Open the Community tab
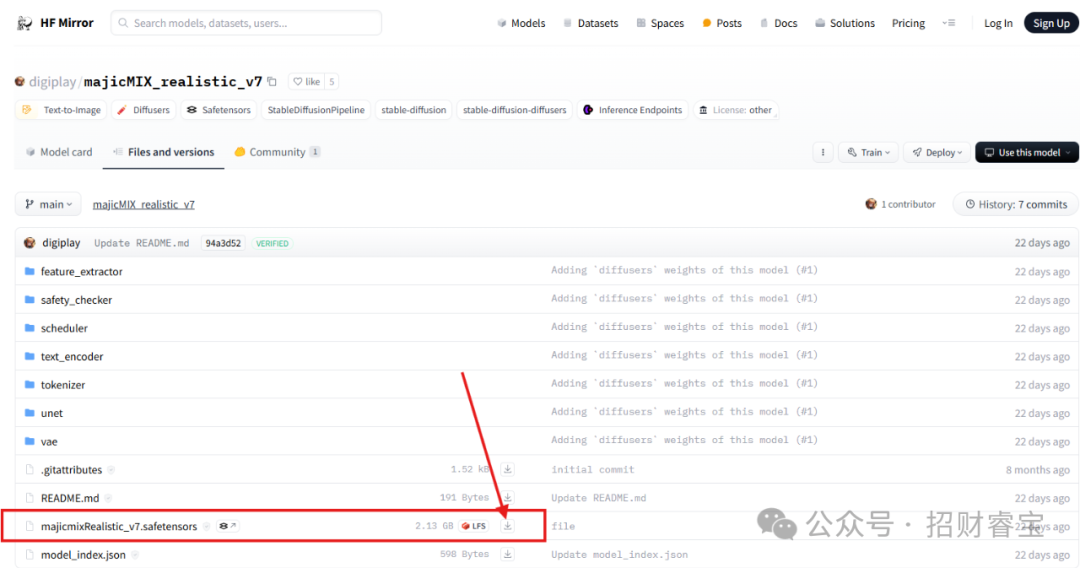Screen dimensions: 1080x568 tap(277, 152)
